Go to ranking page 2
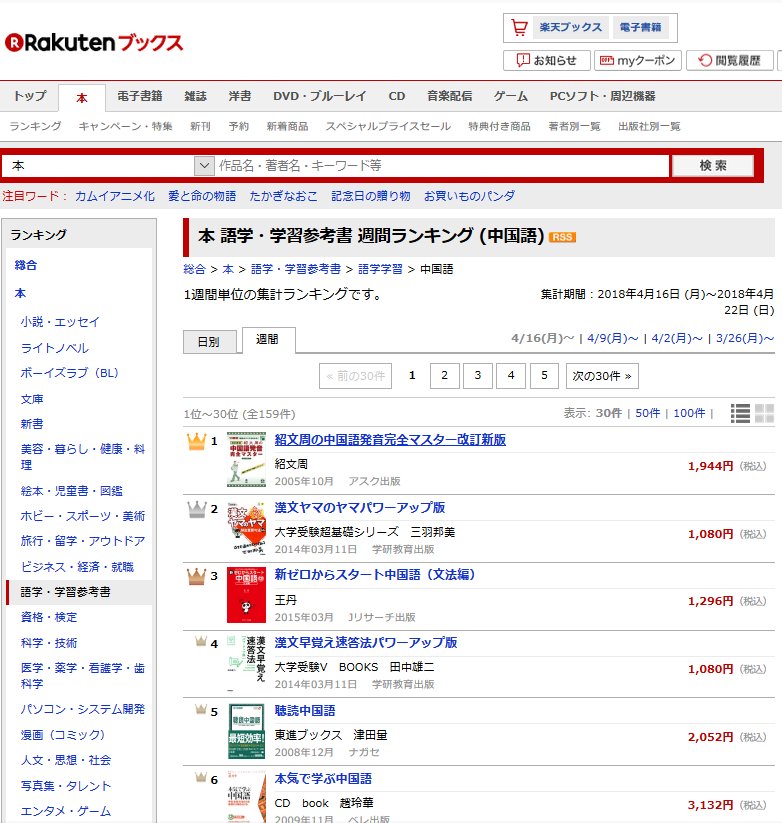 [445, 376]
